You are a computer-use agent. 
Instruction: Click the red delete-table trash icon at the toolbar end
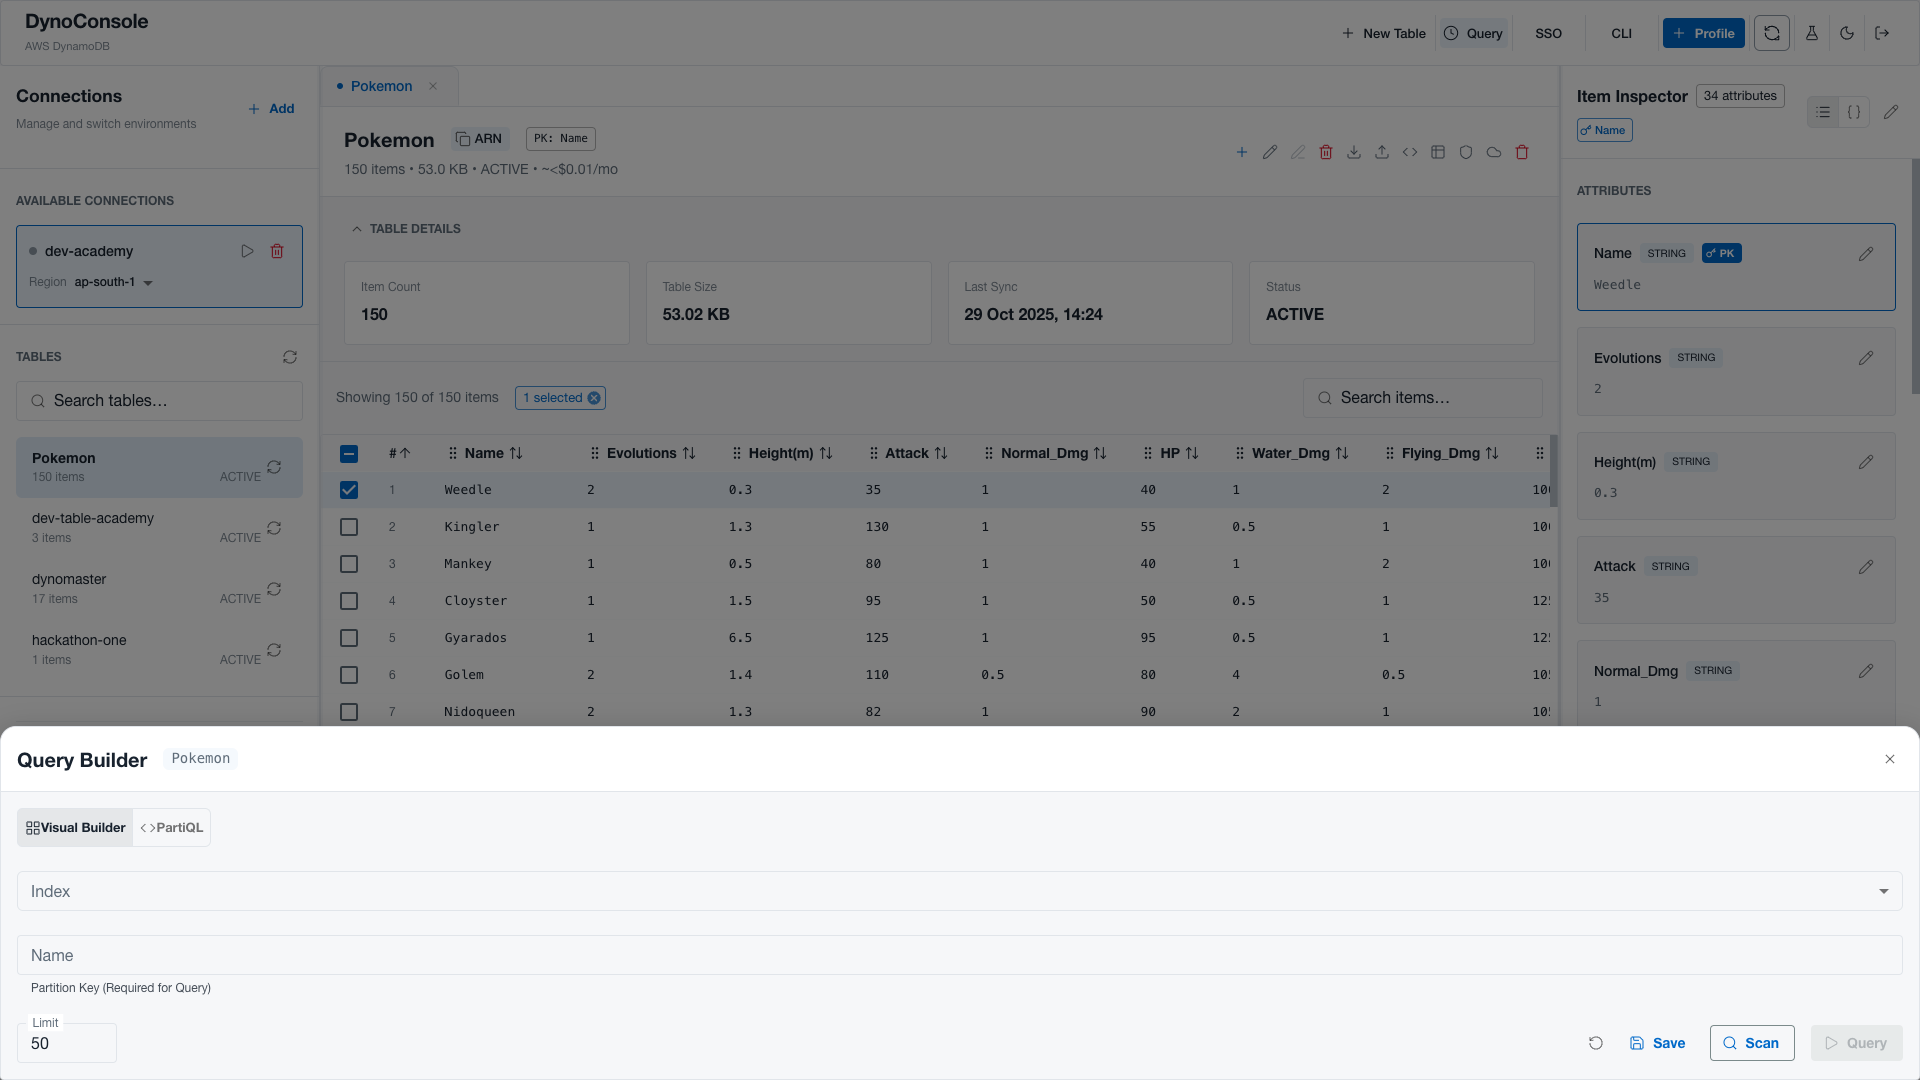click(1521, 152)
